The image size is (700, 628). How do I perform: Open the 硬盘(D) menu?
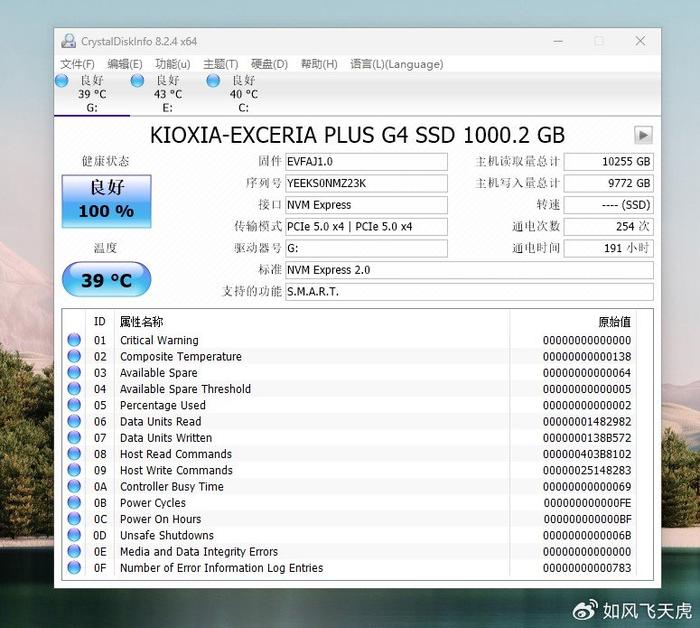pyautogui.click(x=269, y=64)
